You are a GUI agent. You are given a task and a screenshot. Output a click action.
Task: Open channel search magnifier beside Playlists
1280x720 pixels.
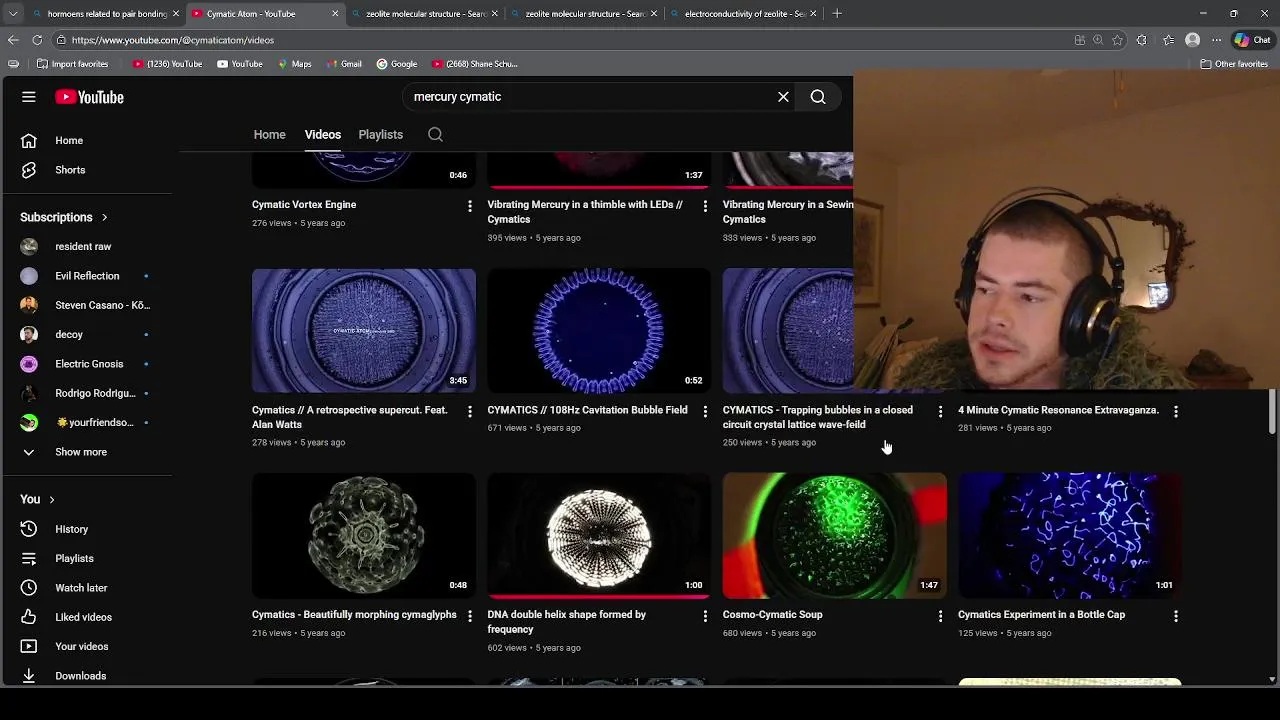coord(435,134)
